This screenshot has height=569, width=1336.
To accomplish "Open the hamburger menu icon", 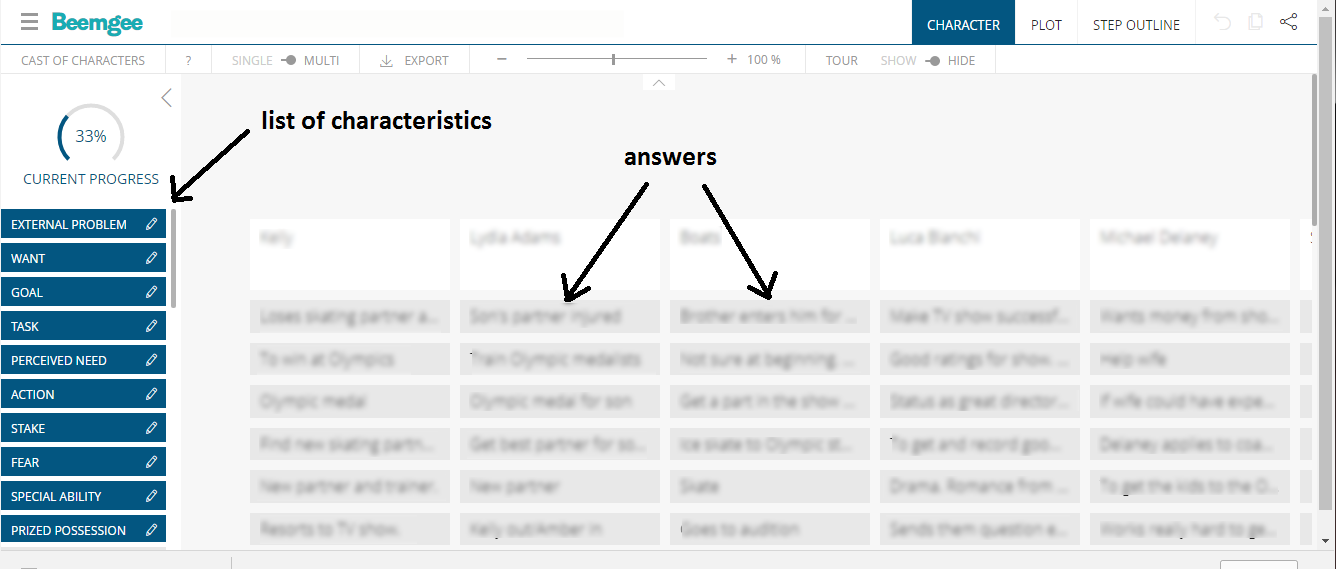I will [29, 22].
